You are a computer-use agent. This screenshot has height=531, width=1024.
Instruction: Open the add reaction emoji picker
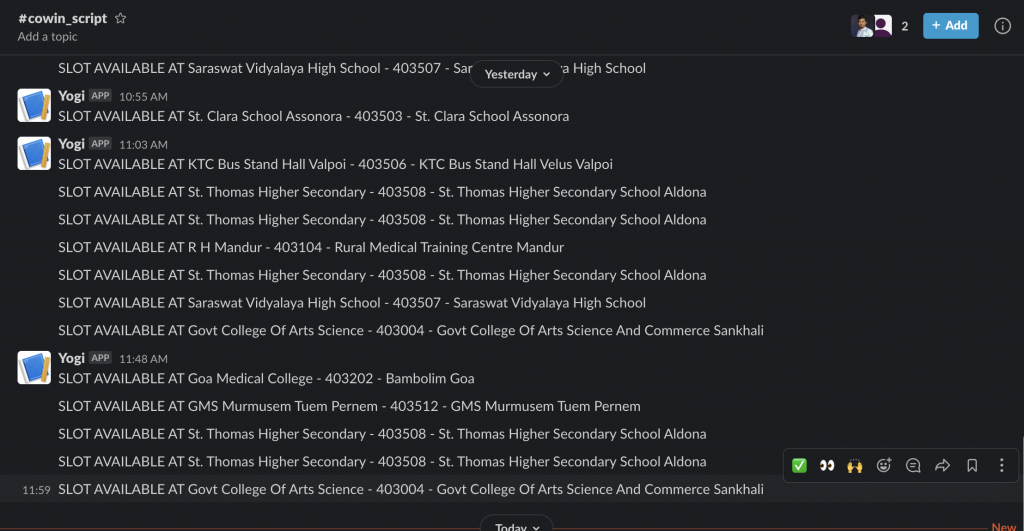coord(884,465)
